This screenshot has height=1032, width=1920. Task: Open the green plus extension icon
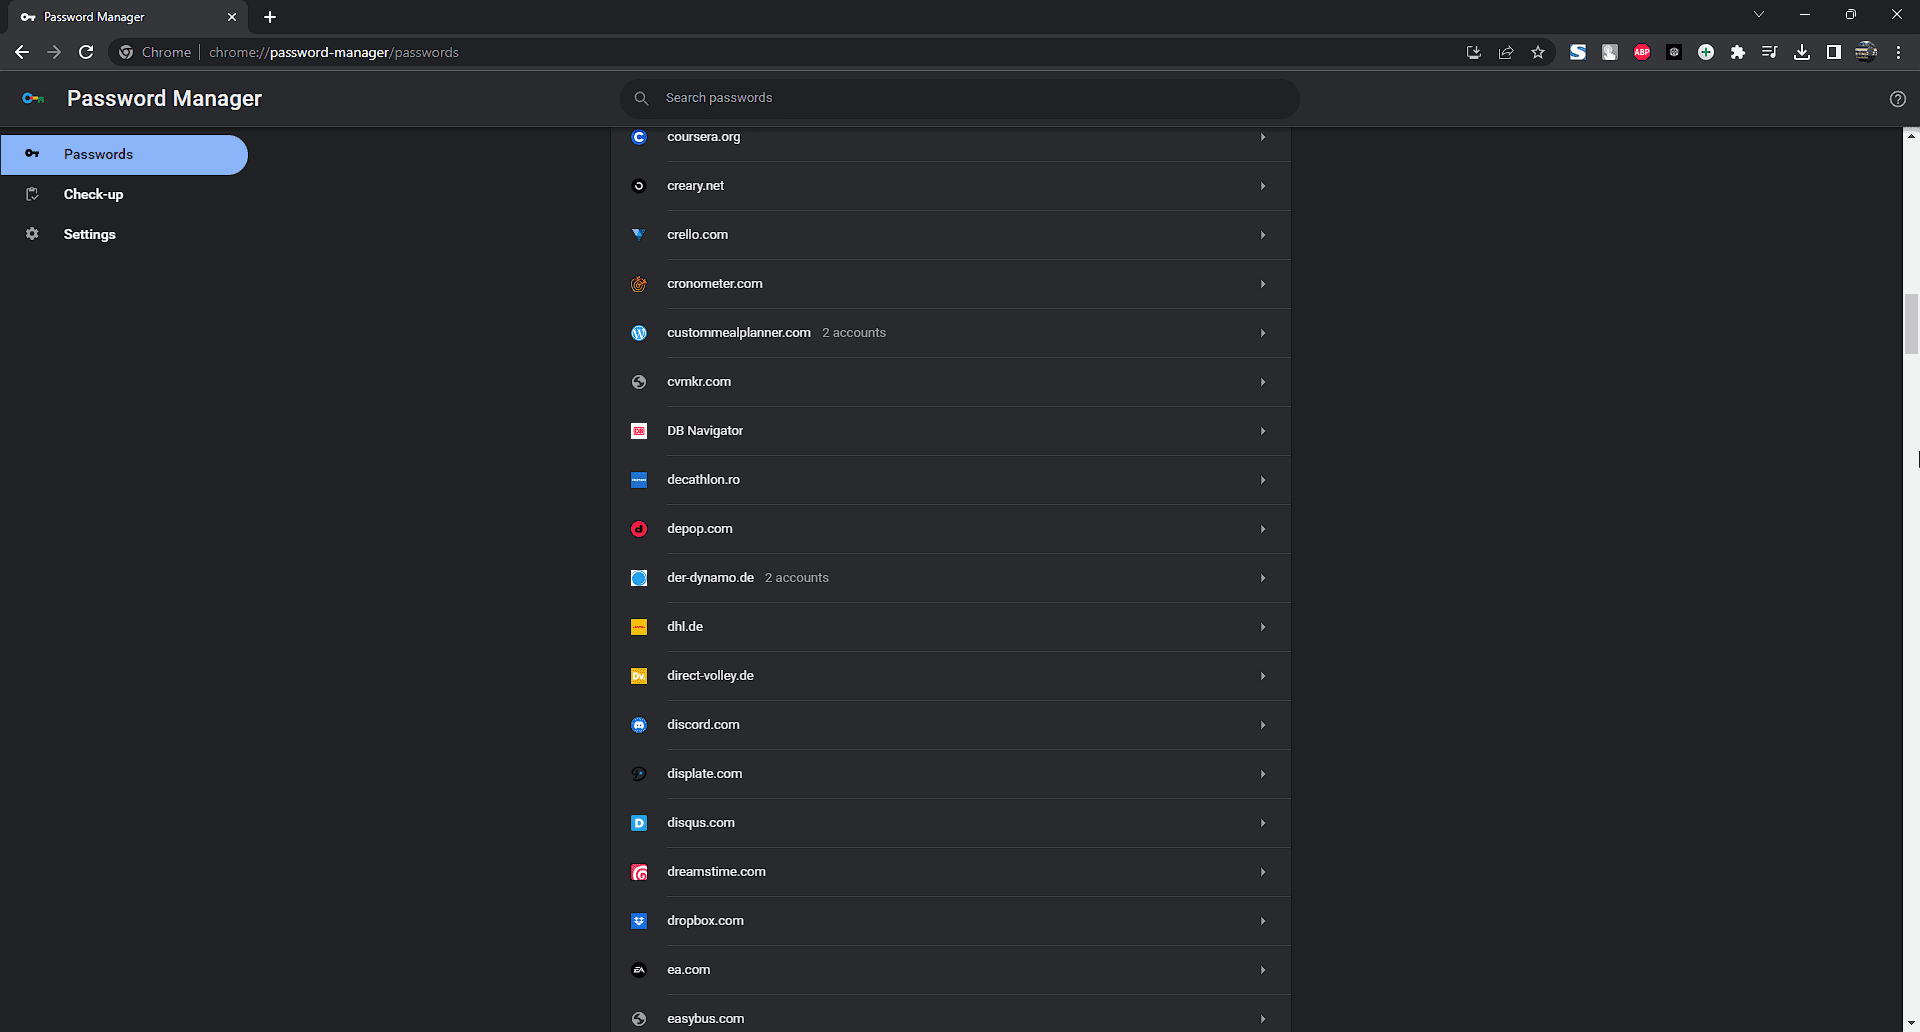tap(1706, 52)
